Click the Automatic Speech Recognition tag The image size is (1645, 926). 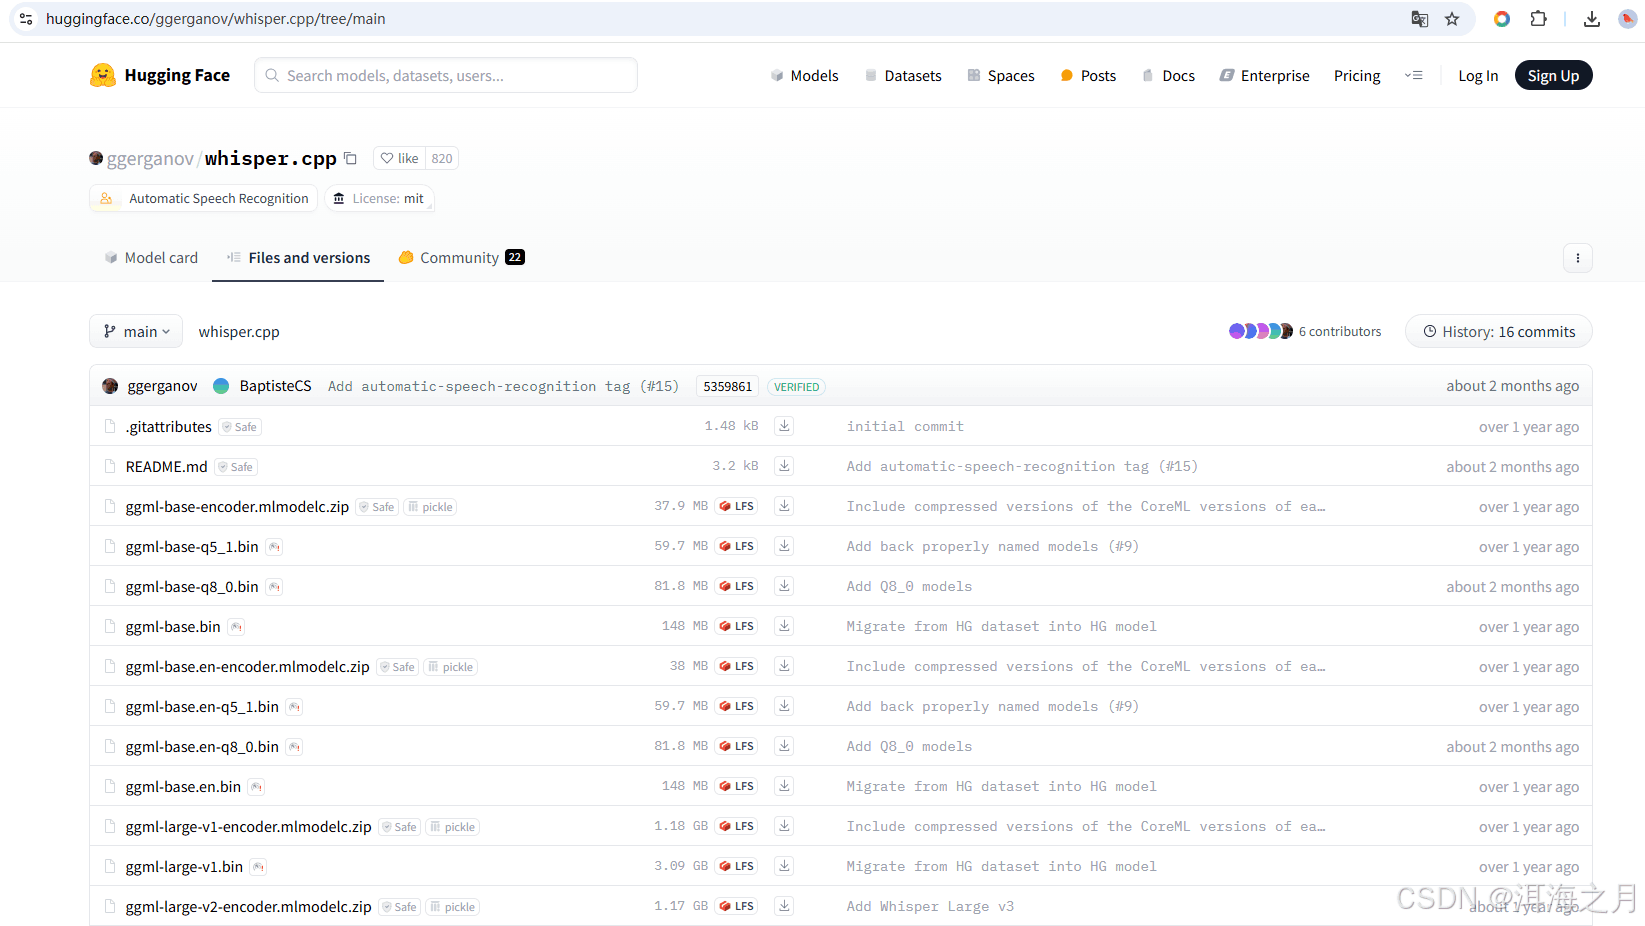tap(218, 199)
